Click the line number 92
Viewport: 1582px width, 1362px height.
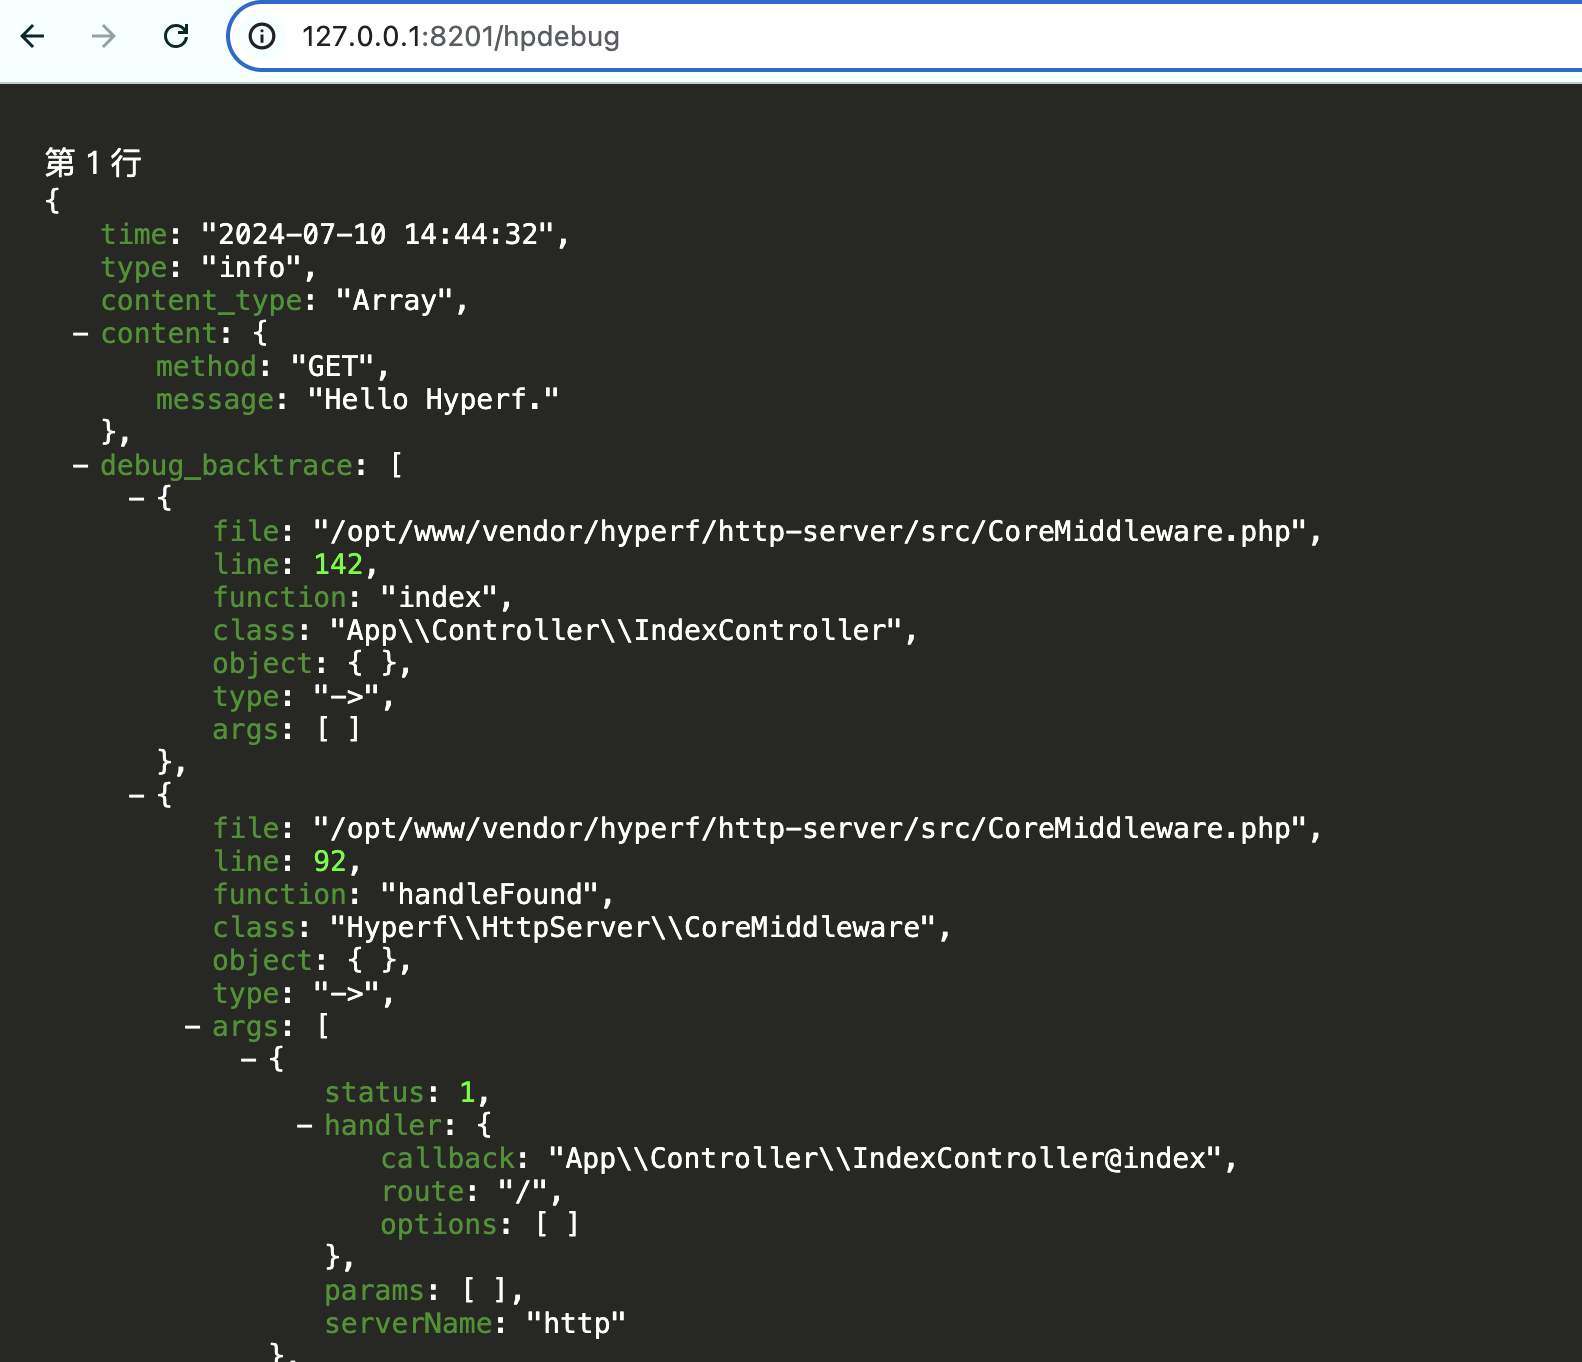pos(329,862)
